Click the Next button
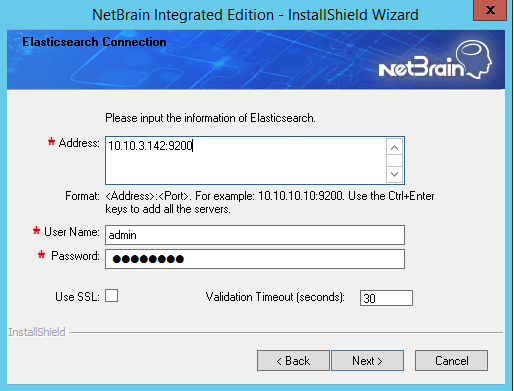The image size is (514, 391). coord(367,360)
